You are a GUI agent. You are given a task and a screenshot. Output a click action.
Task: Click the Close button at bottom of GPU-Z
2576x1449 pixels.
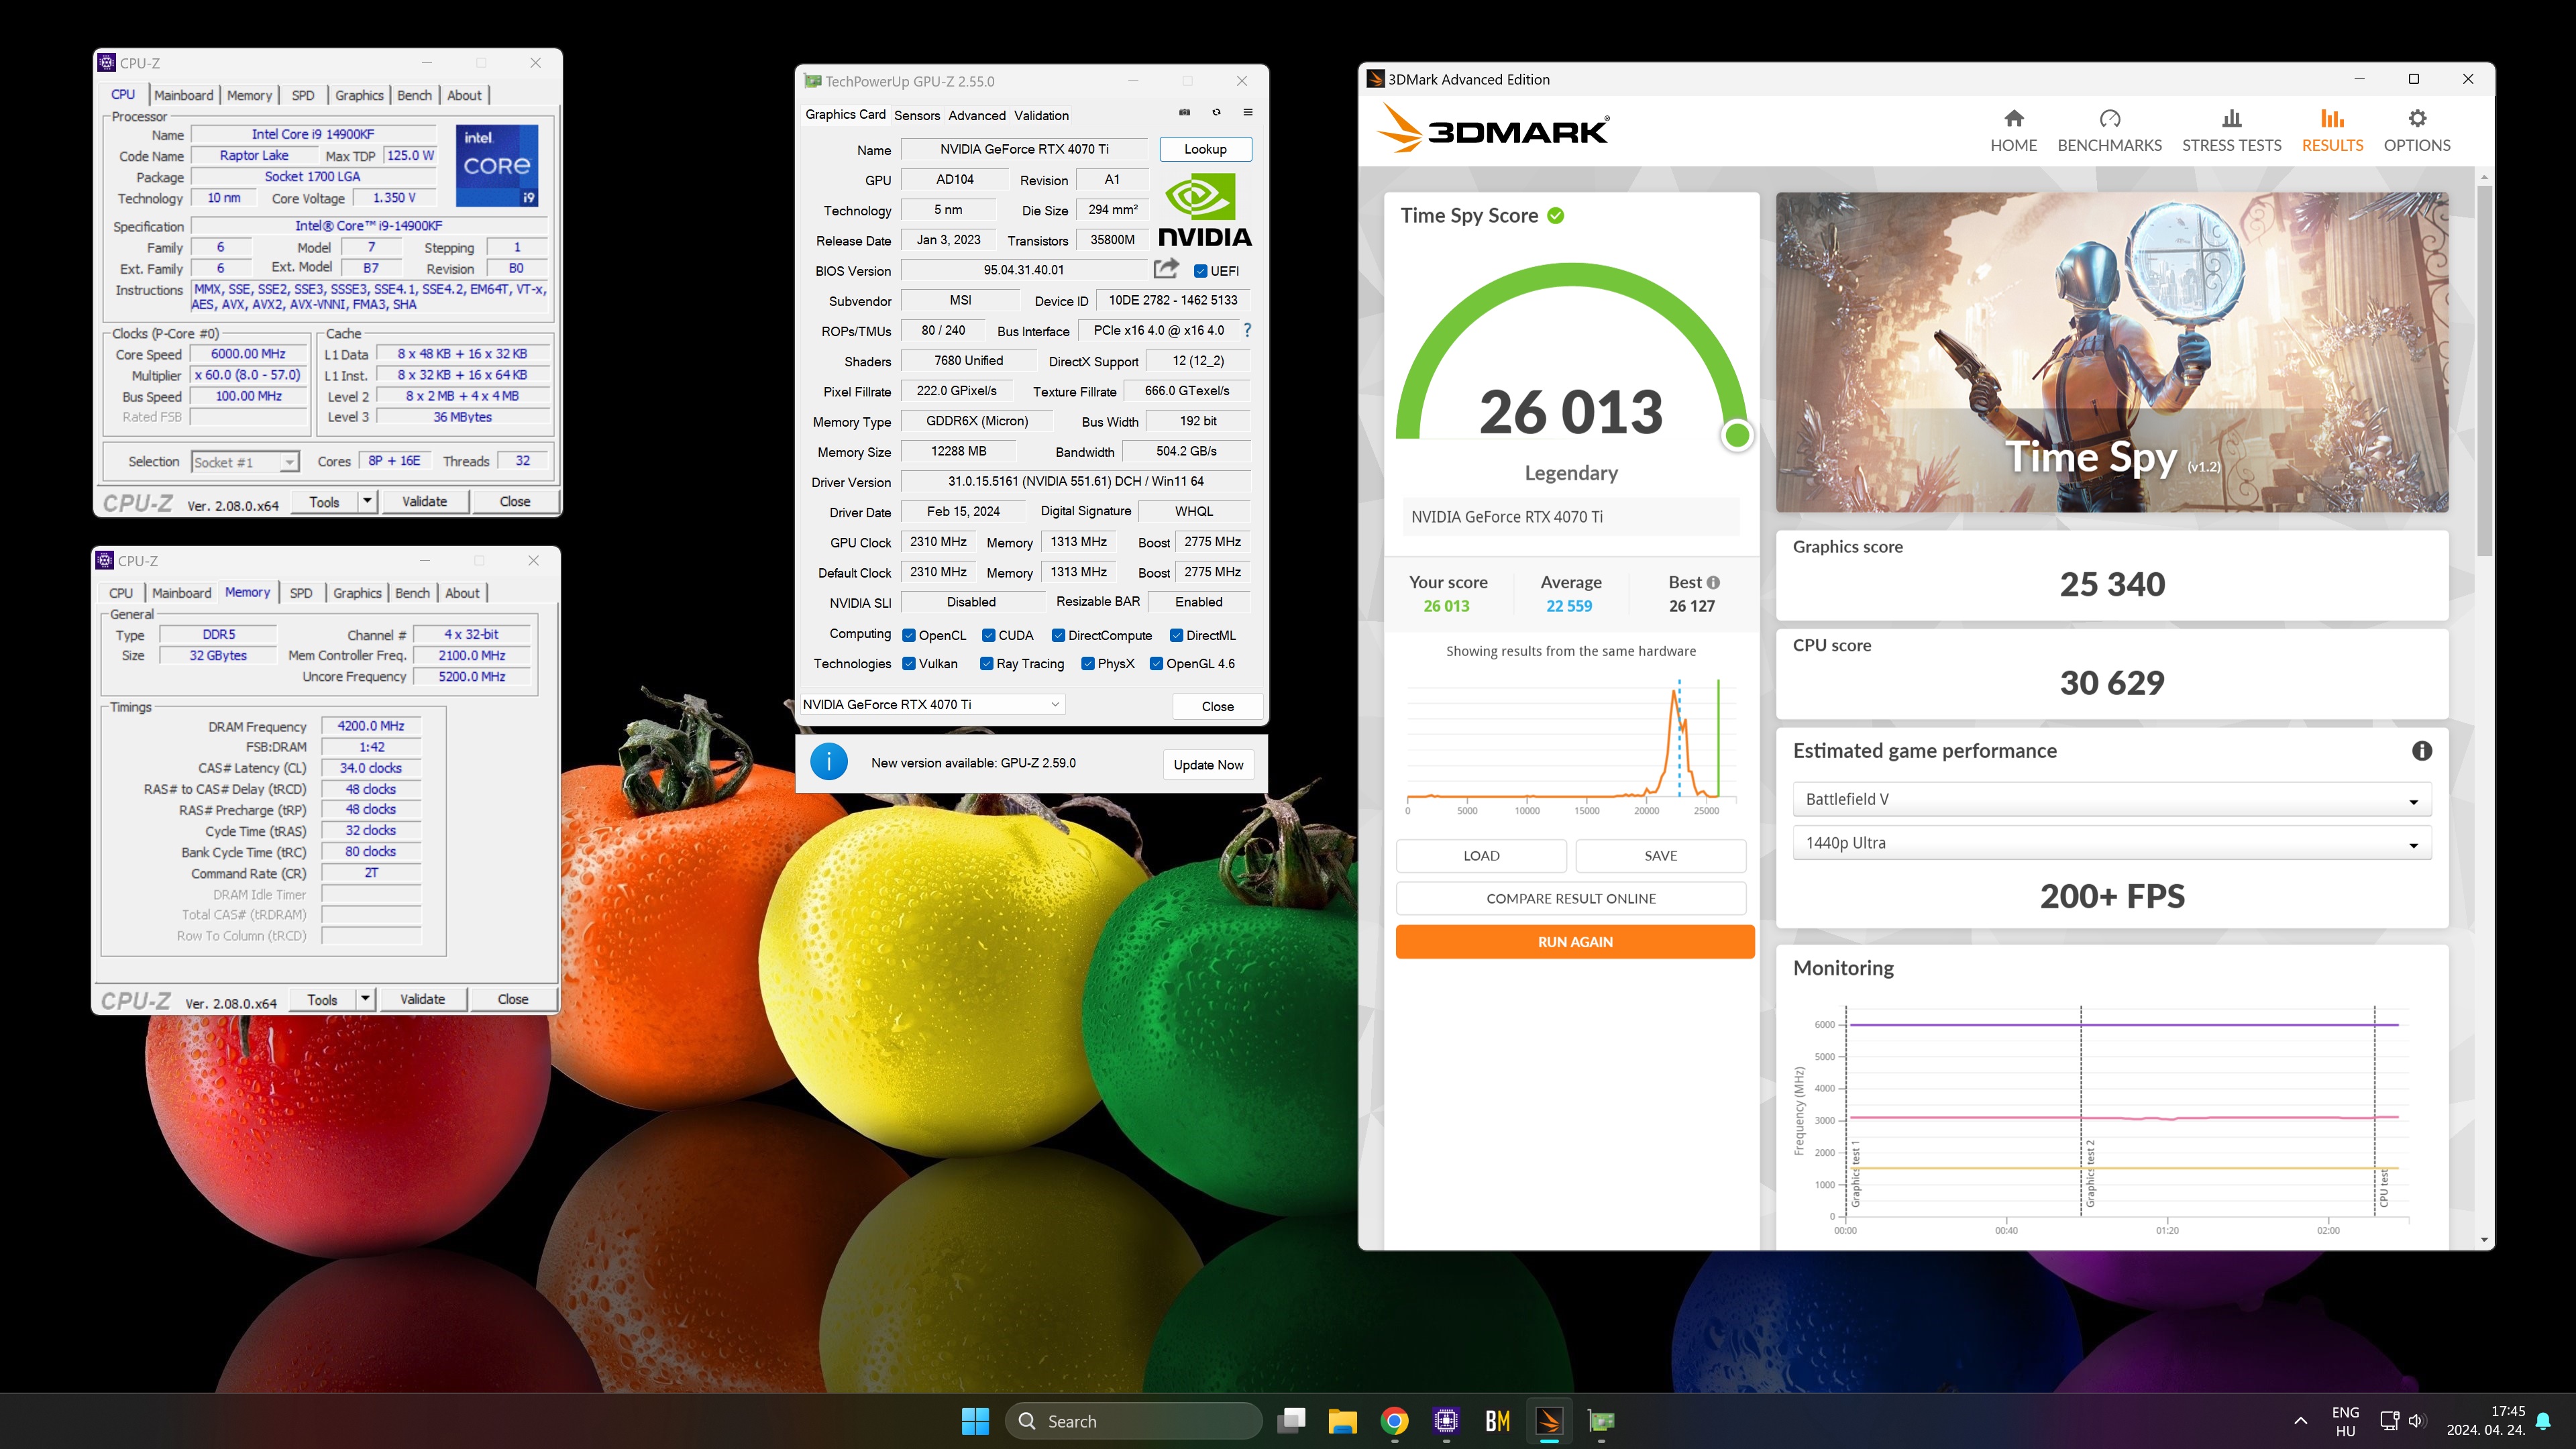click(x=1217, y=706)
